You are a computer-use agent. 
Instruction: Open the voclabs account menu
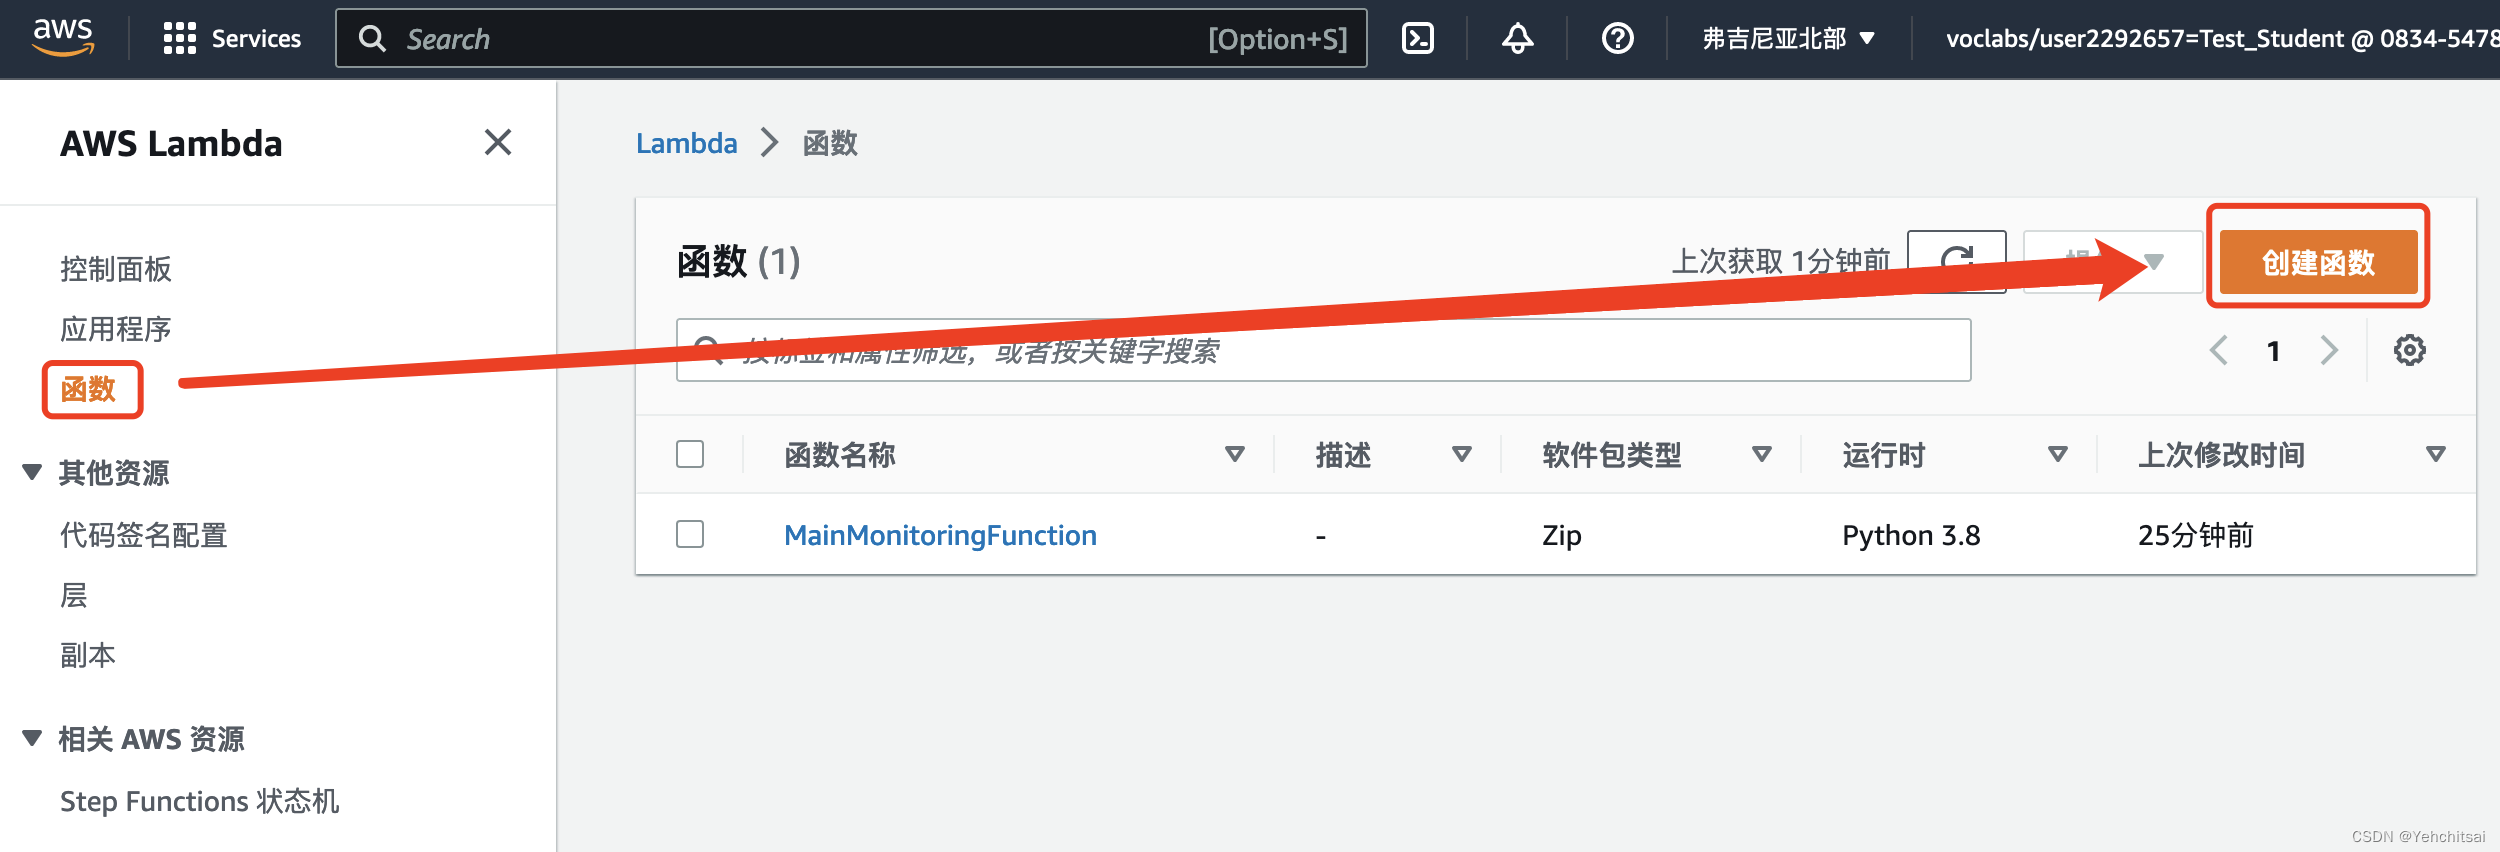pos(2222,39)
